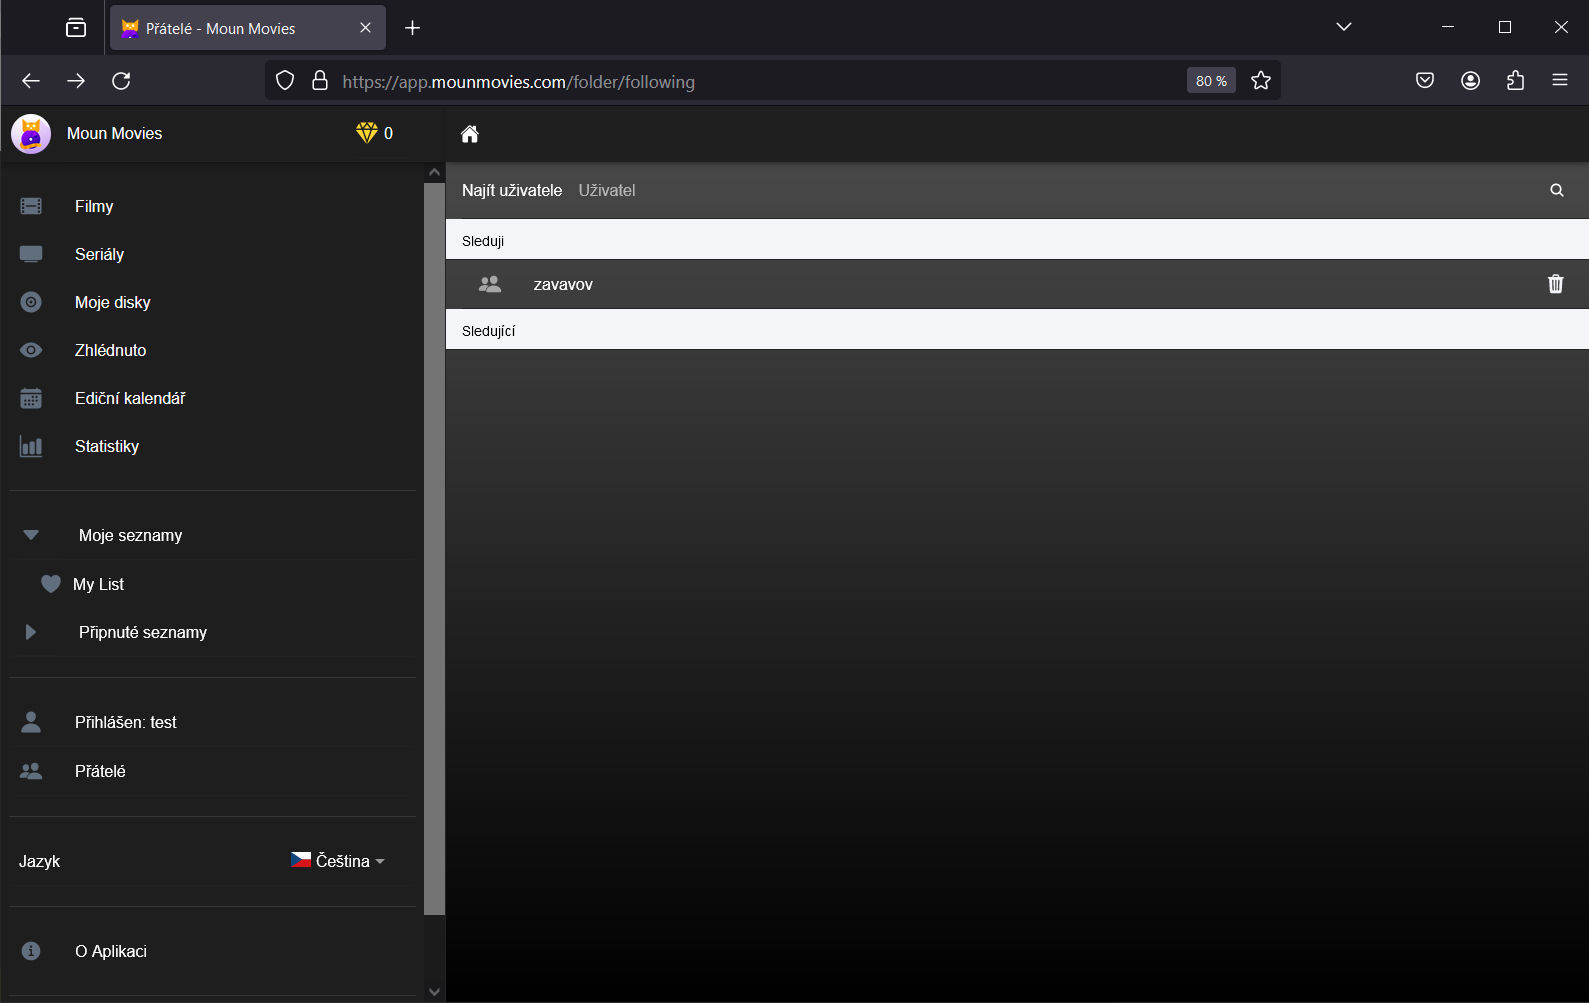Viewport: 1589px width, 1003px height.
Task: Open O Aplikaci info page
Action: [x=111, y=951]
